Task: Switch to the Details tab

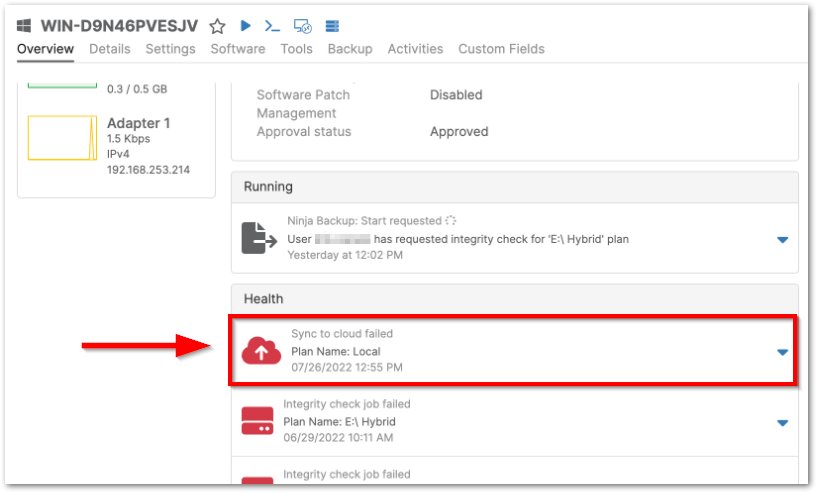Action: pyautogui.click(x=109, y=49)
